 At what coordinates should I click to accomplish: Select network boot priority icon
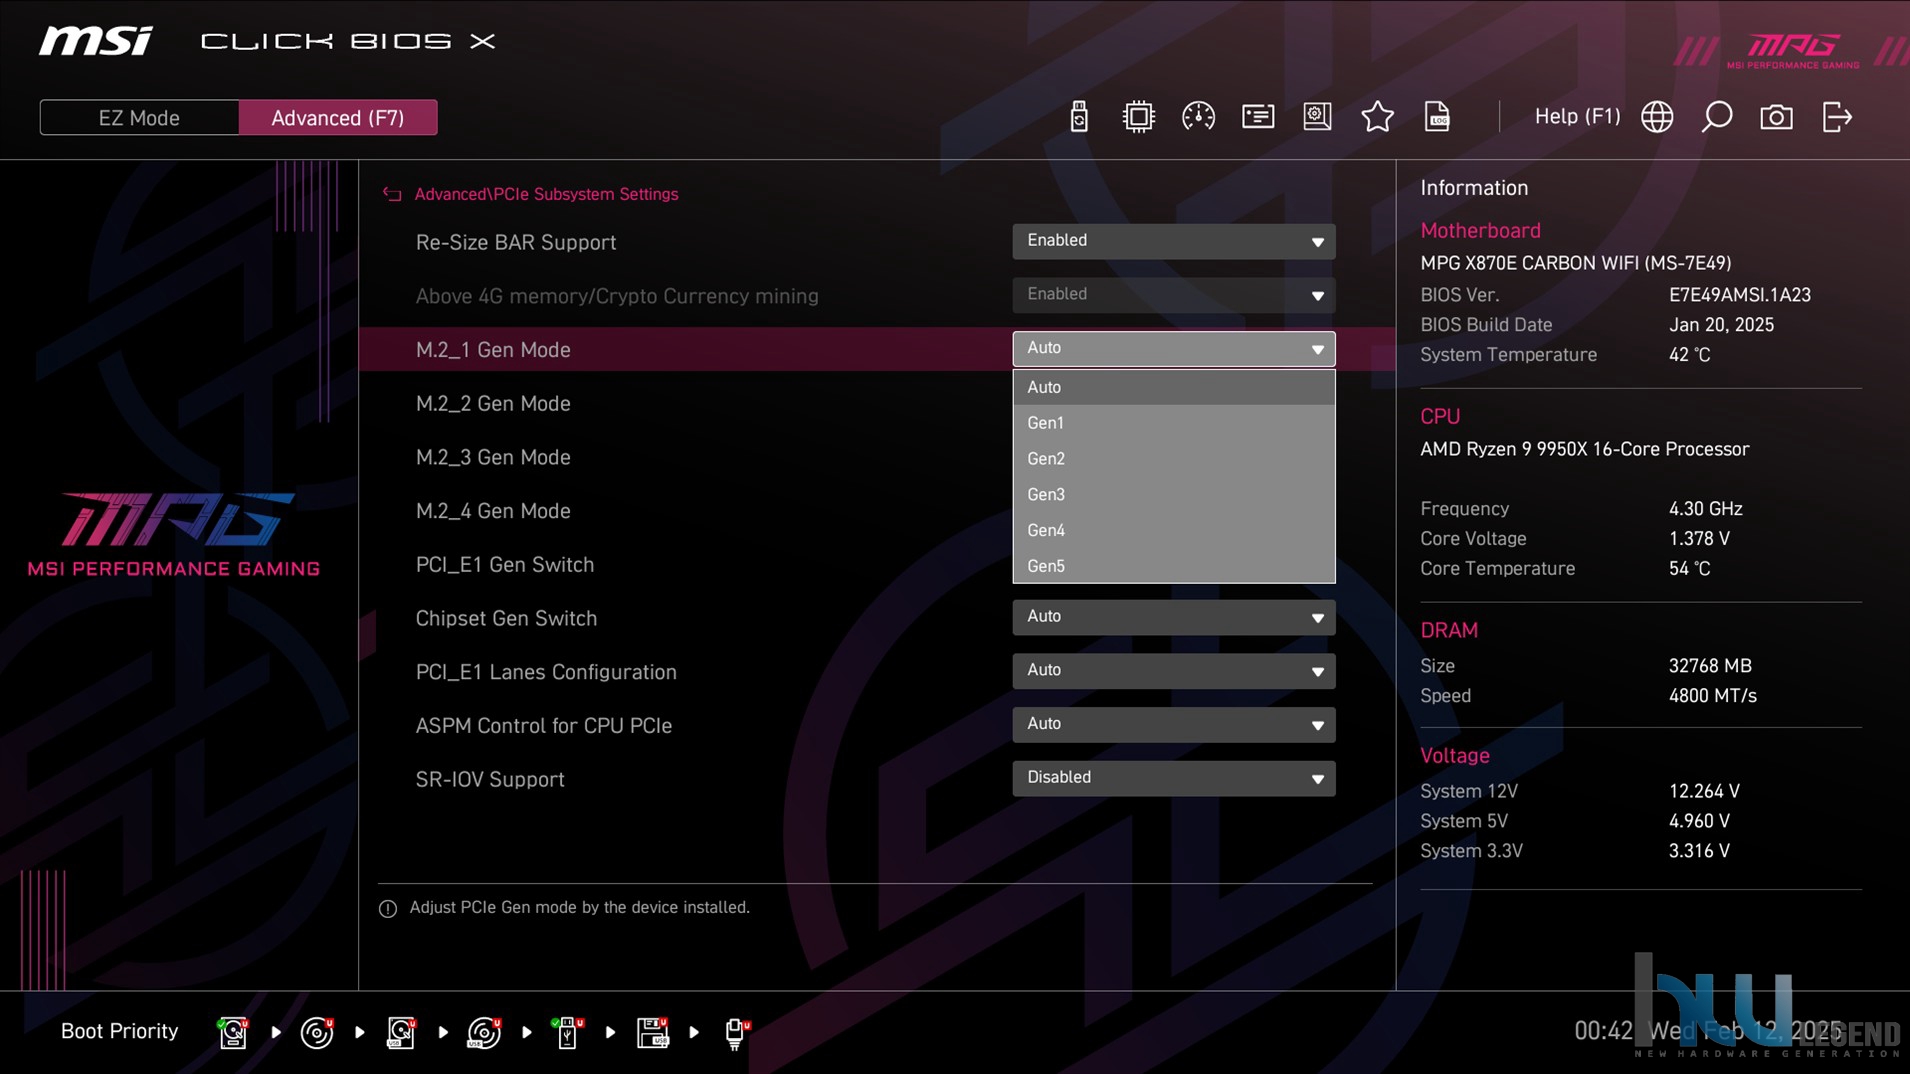(737, 1032)
